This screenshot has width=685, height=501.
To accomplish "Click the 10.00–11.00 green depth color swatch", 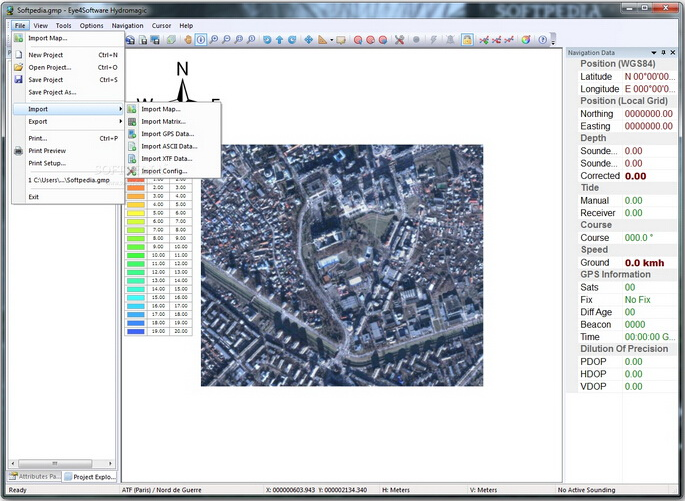I will coord(135,255).
